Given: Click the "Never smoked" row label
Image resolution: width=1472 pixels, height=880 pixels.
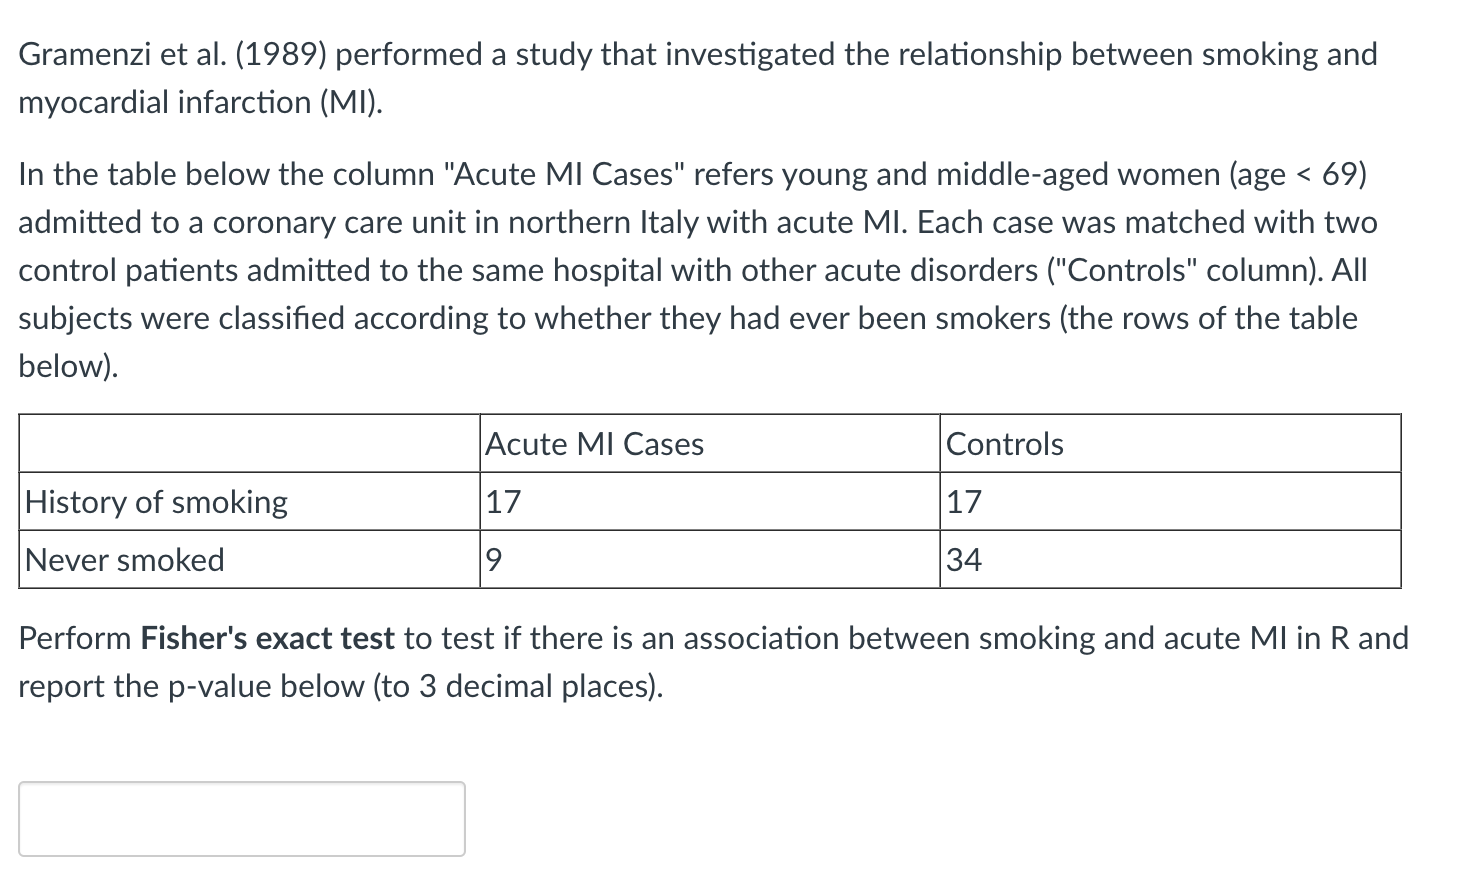Looking at the screenshot, I should (125, 560).
